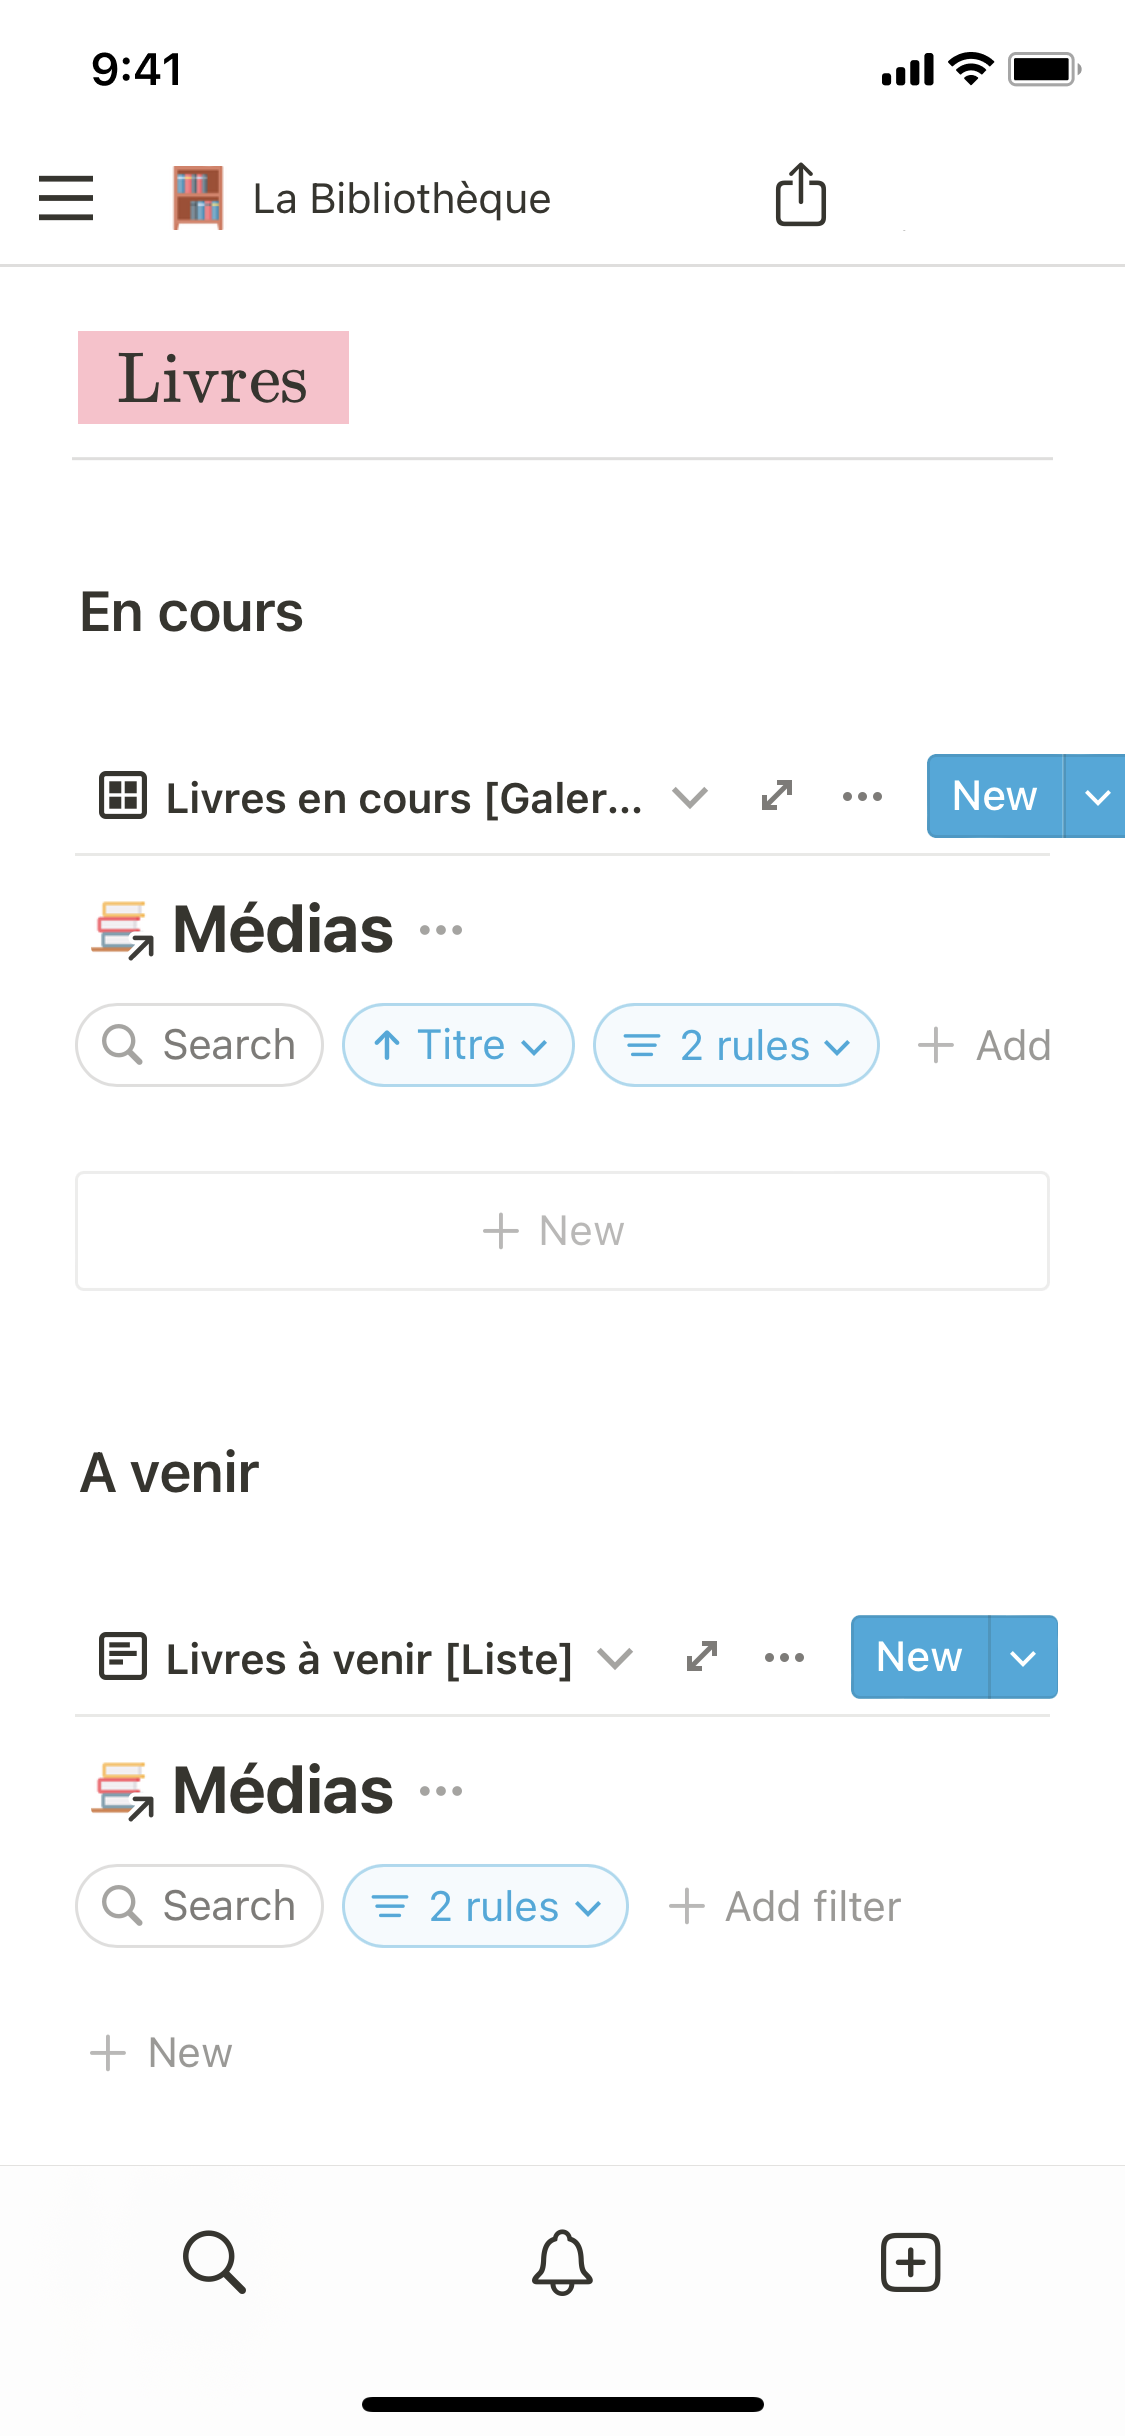Open more options for Livres en cours view
Image resolution: width=1125 pixels, height=2436 pixels.
pyautogui.click(x=862, y=797)
